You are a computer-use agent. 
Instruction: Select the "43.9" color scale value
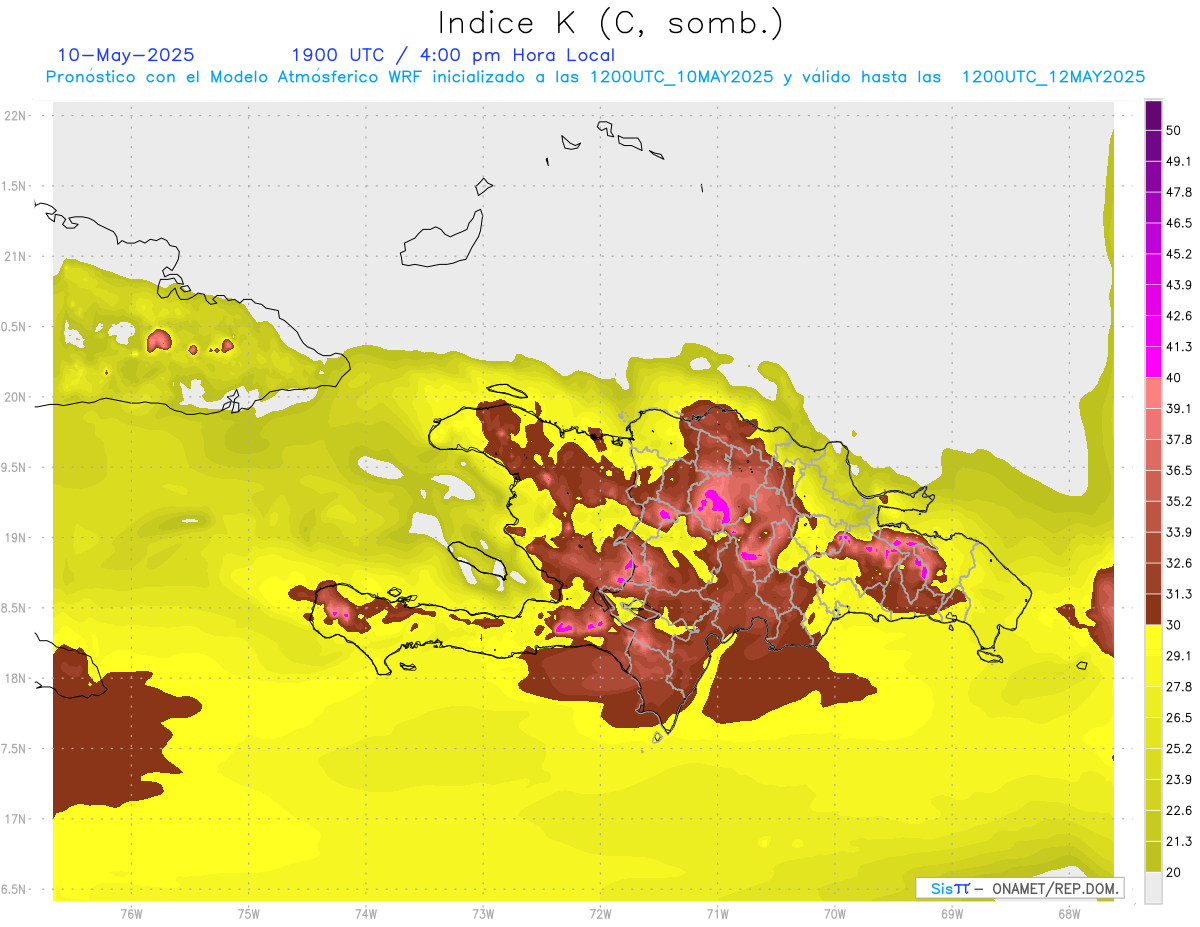pos(1179,285)
